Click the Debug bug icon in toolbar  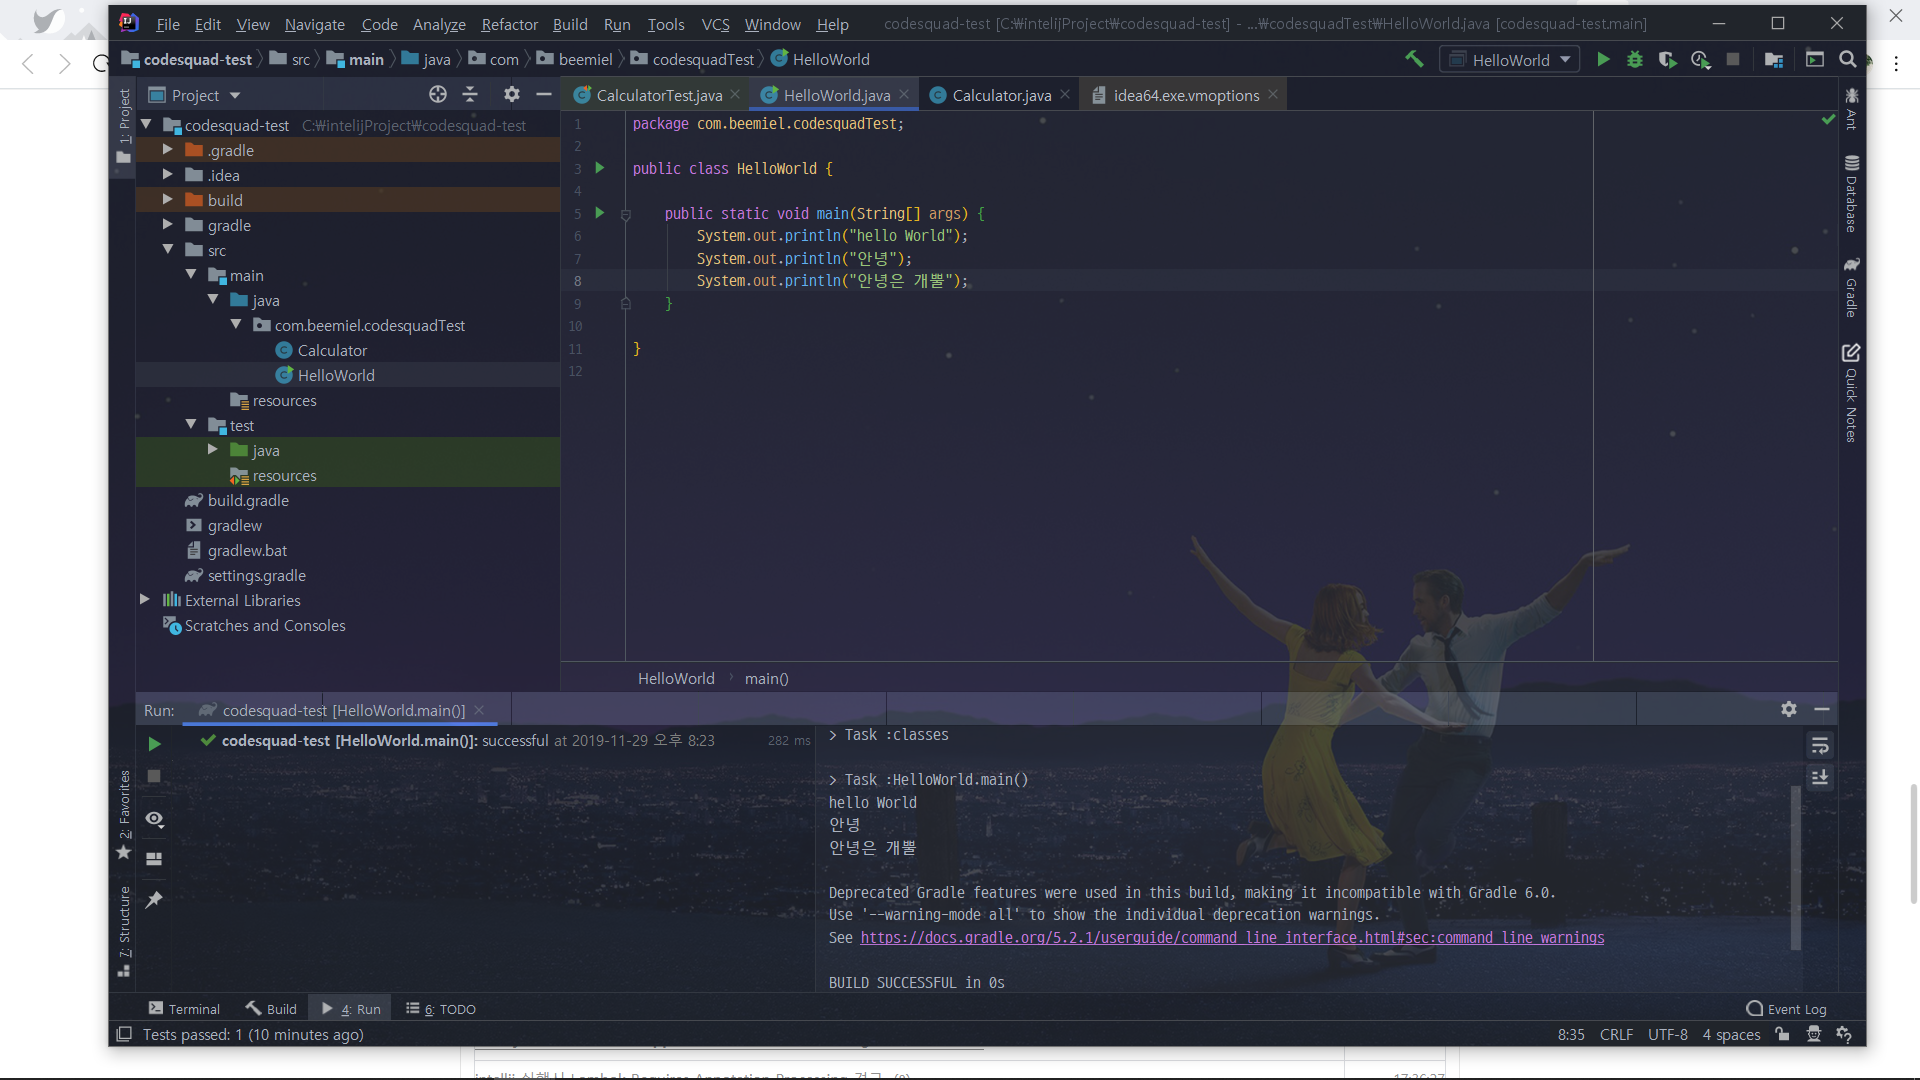(1635, 60)
